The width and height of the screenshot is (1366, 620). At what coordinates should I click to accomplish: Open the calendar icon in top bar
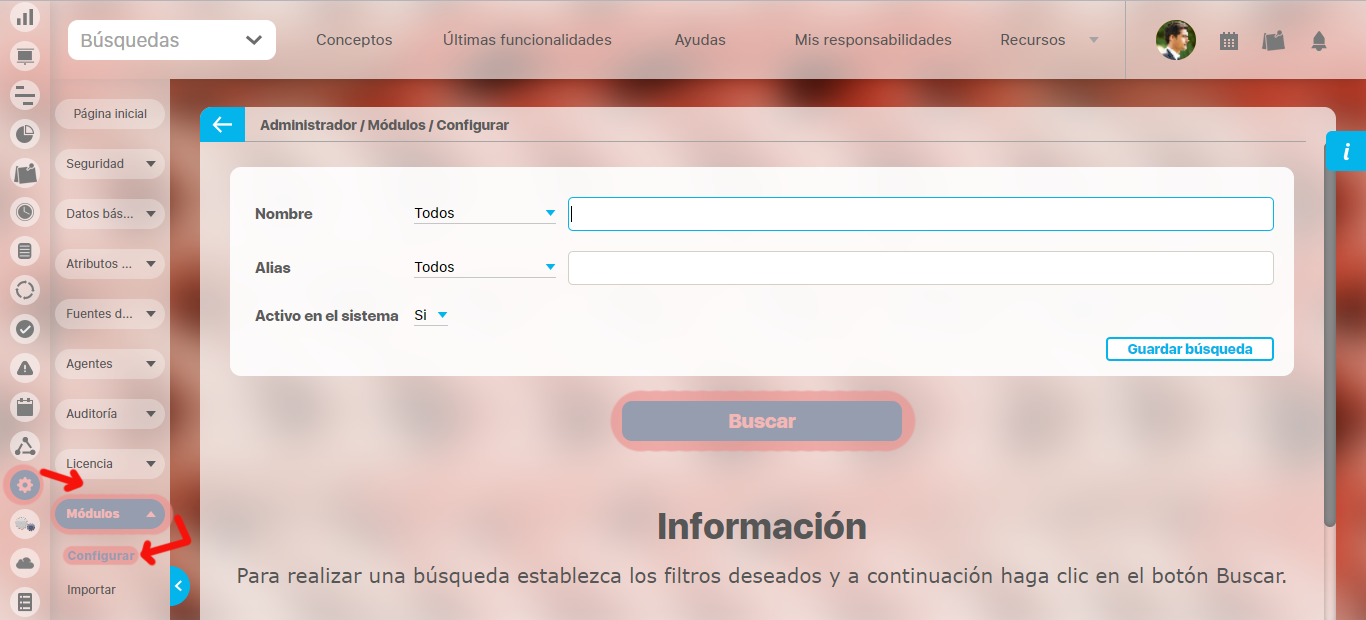1229,41
